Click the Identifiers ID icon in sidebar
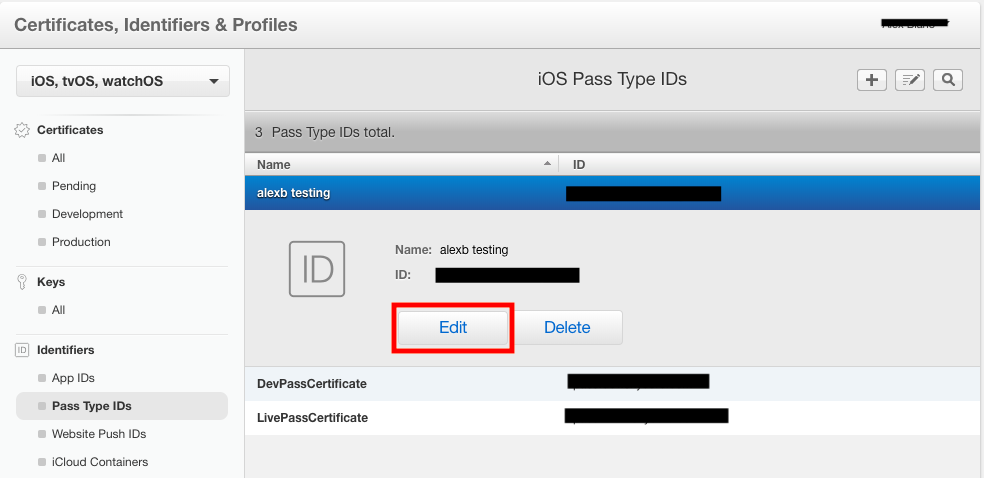 tap(22, 350)
